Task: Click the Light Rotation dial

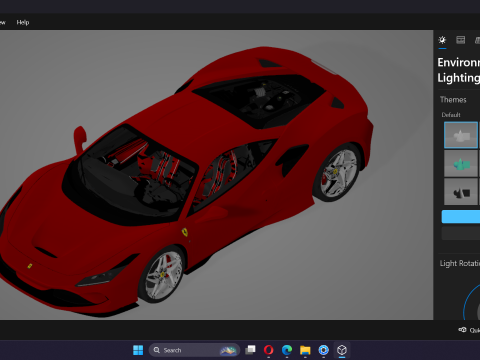Action: tap(472, 302)
